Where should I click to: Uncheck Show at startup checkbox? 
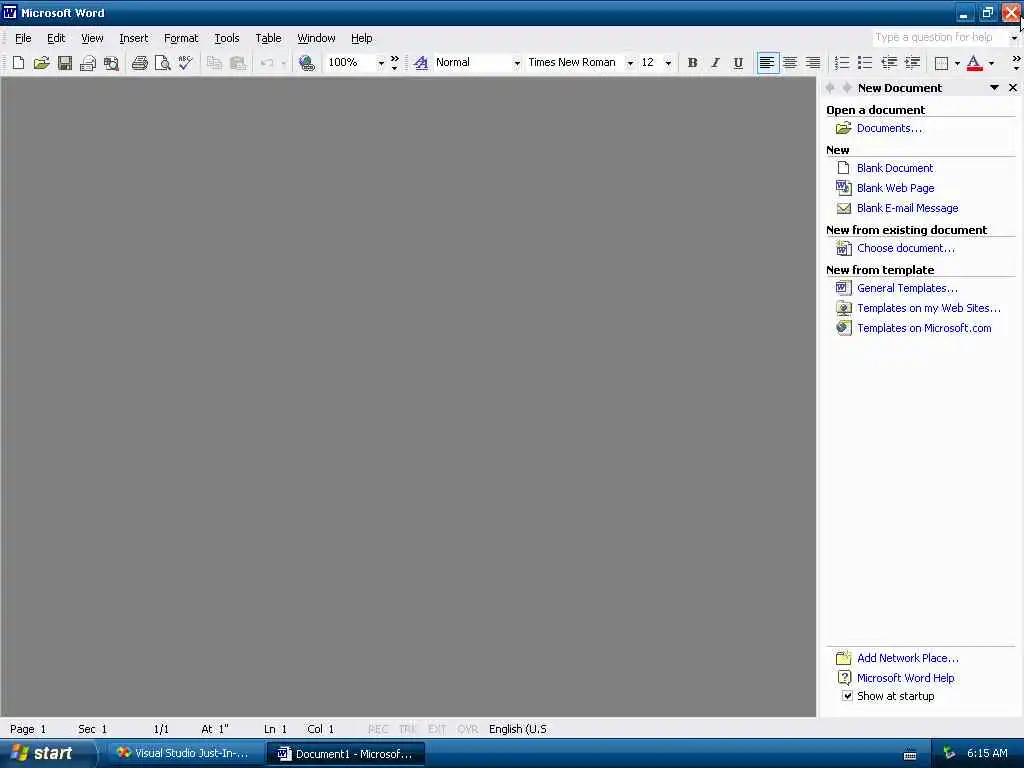click(847, 696)
